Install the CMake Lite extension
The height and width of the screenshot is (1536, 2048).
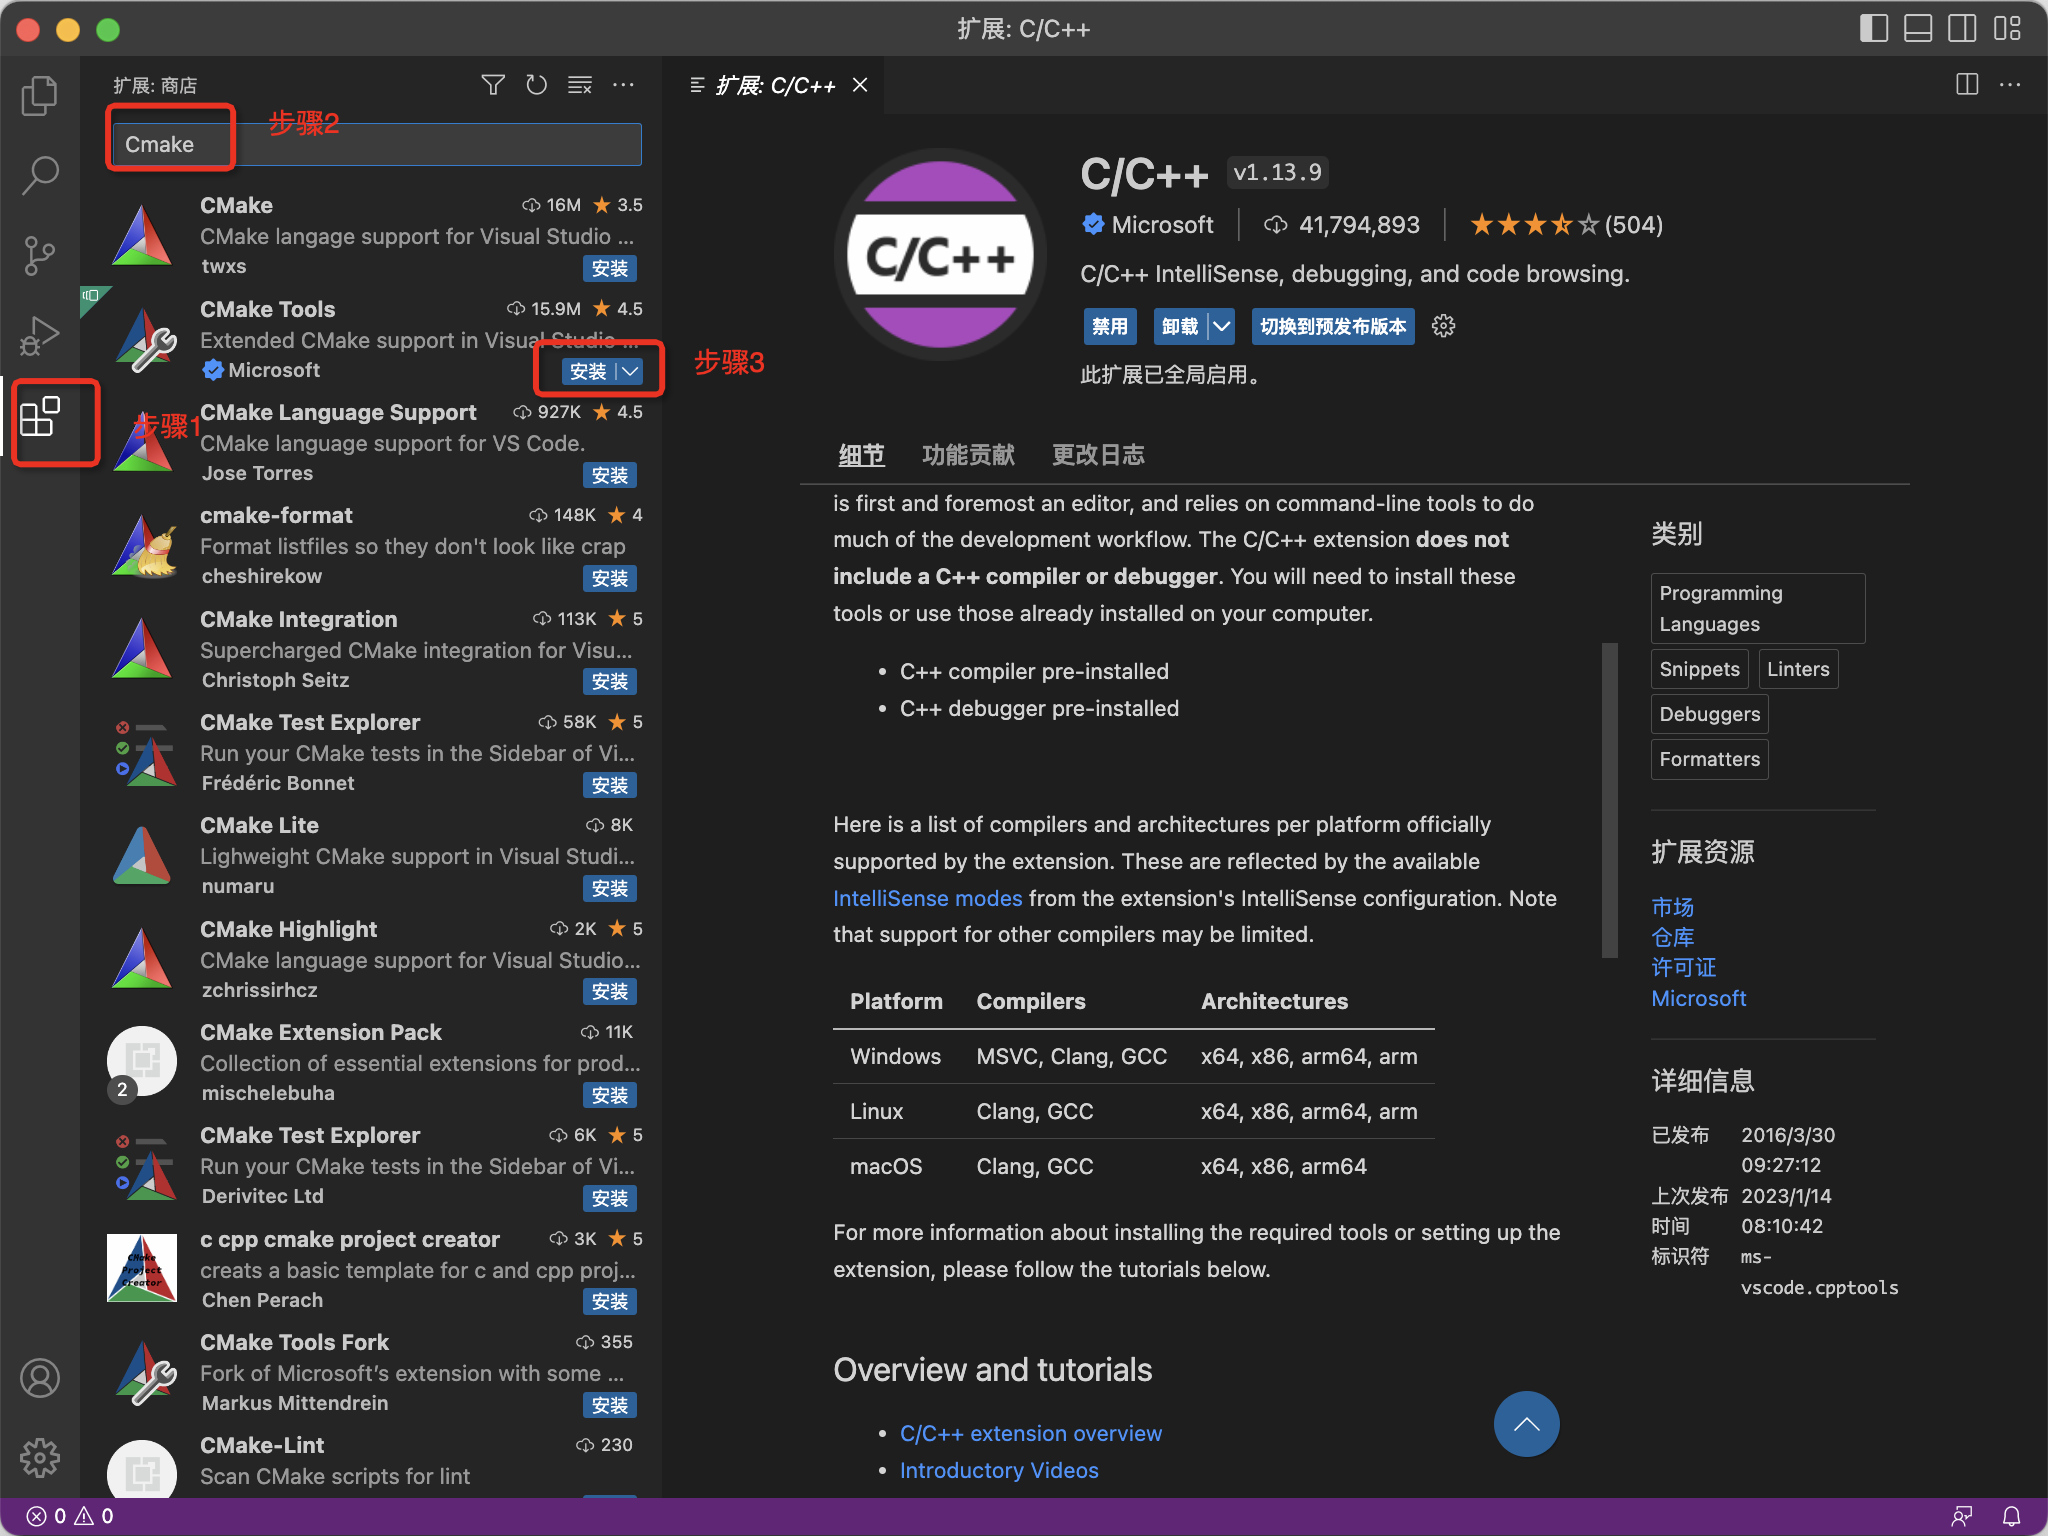point(610,889)
